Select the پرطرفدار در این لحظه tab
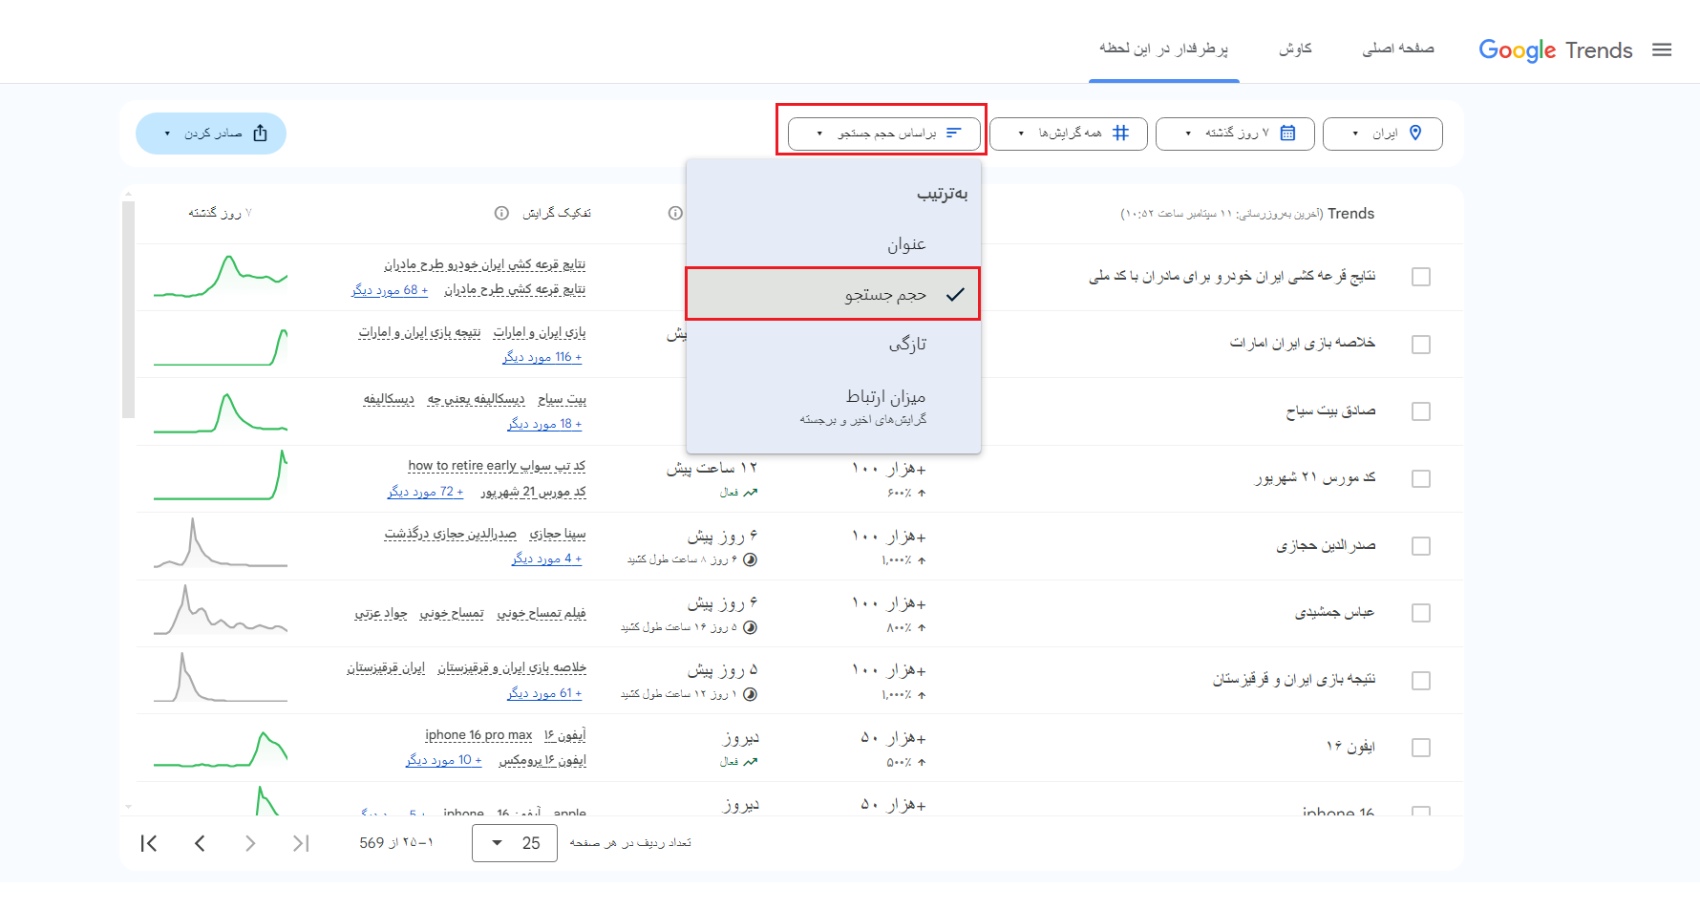 (x=1164, y=49)
